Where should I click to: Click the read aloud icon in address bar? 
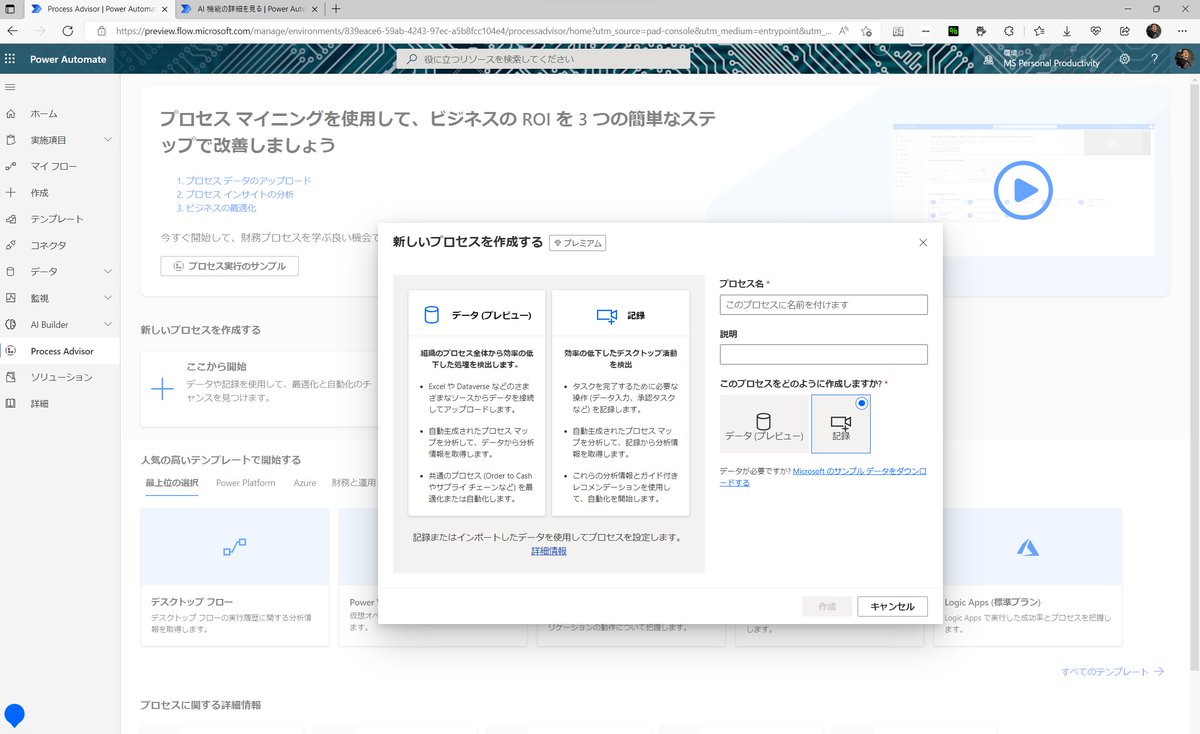844,31
